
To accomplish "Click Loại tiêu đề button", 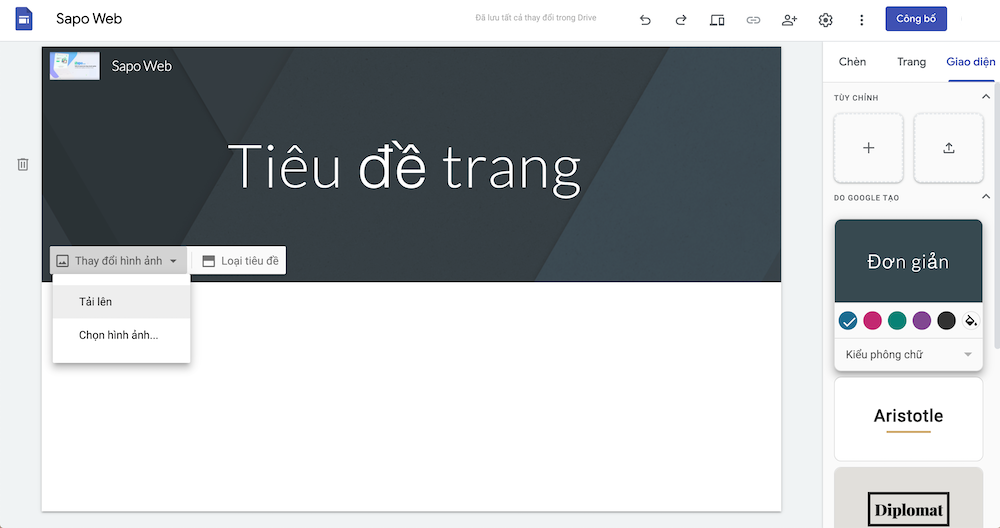I will coord(240,261).
